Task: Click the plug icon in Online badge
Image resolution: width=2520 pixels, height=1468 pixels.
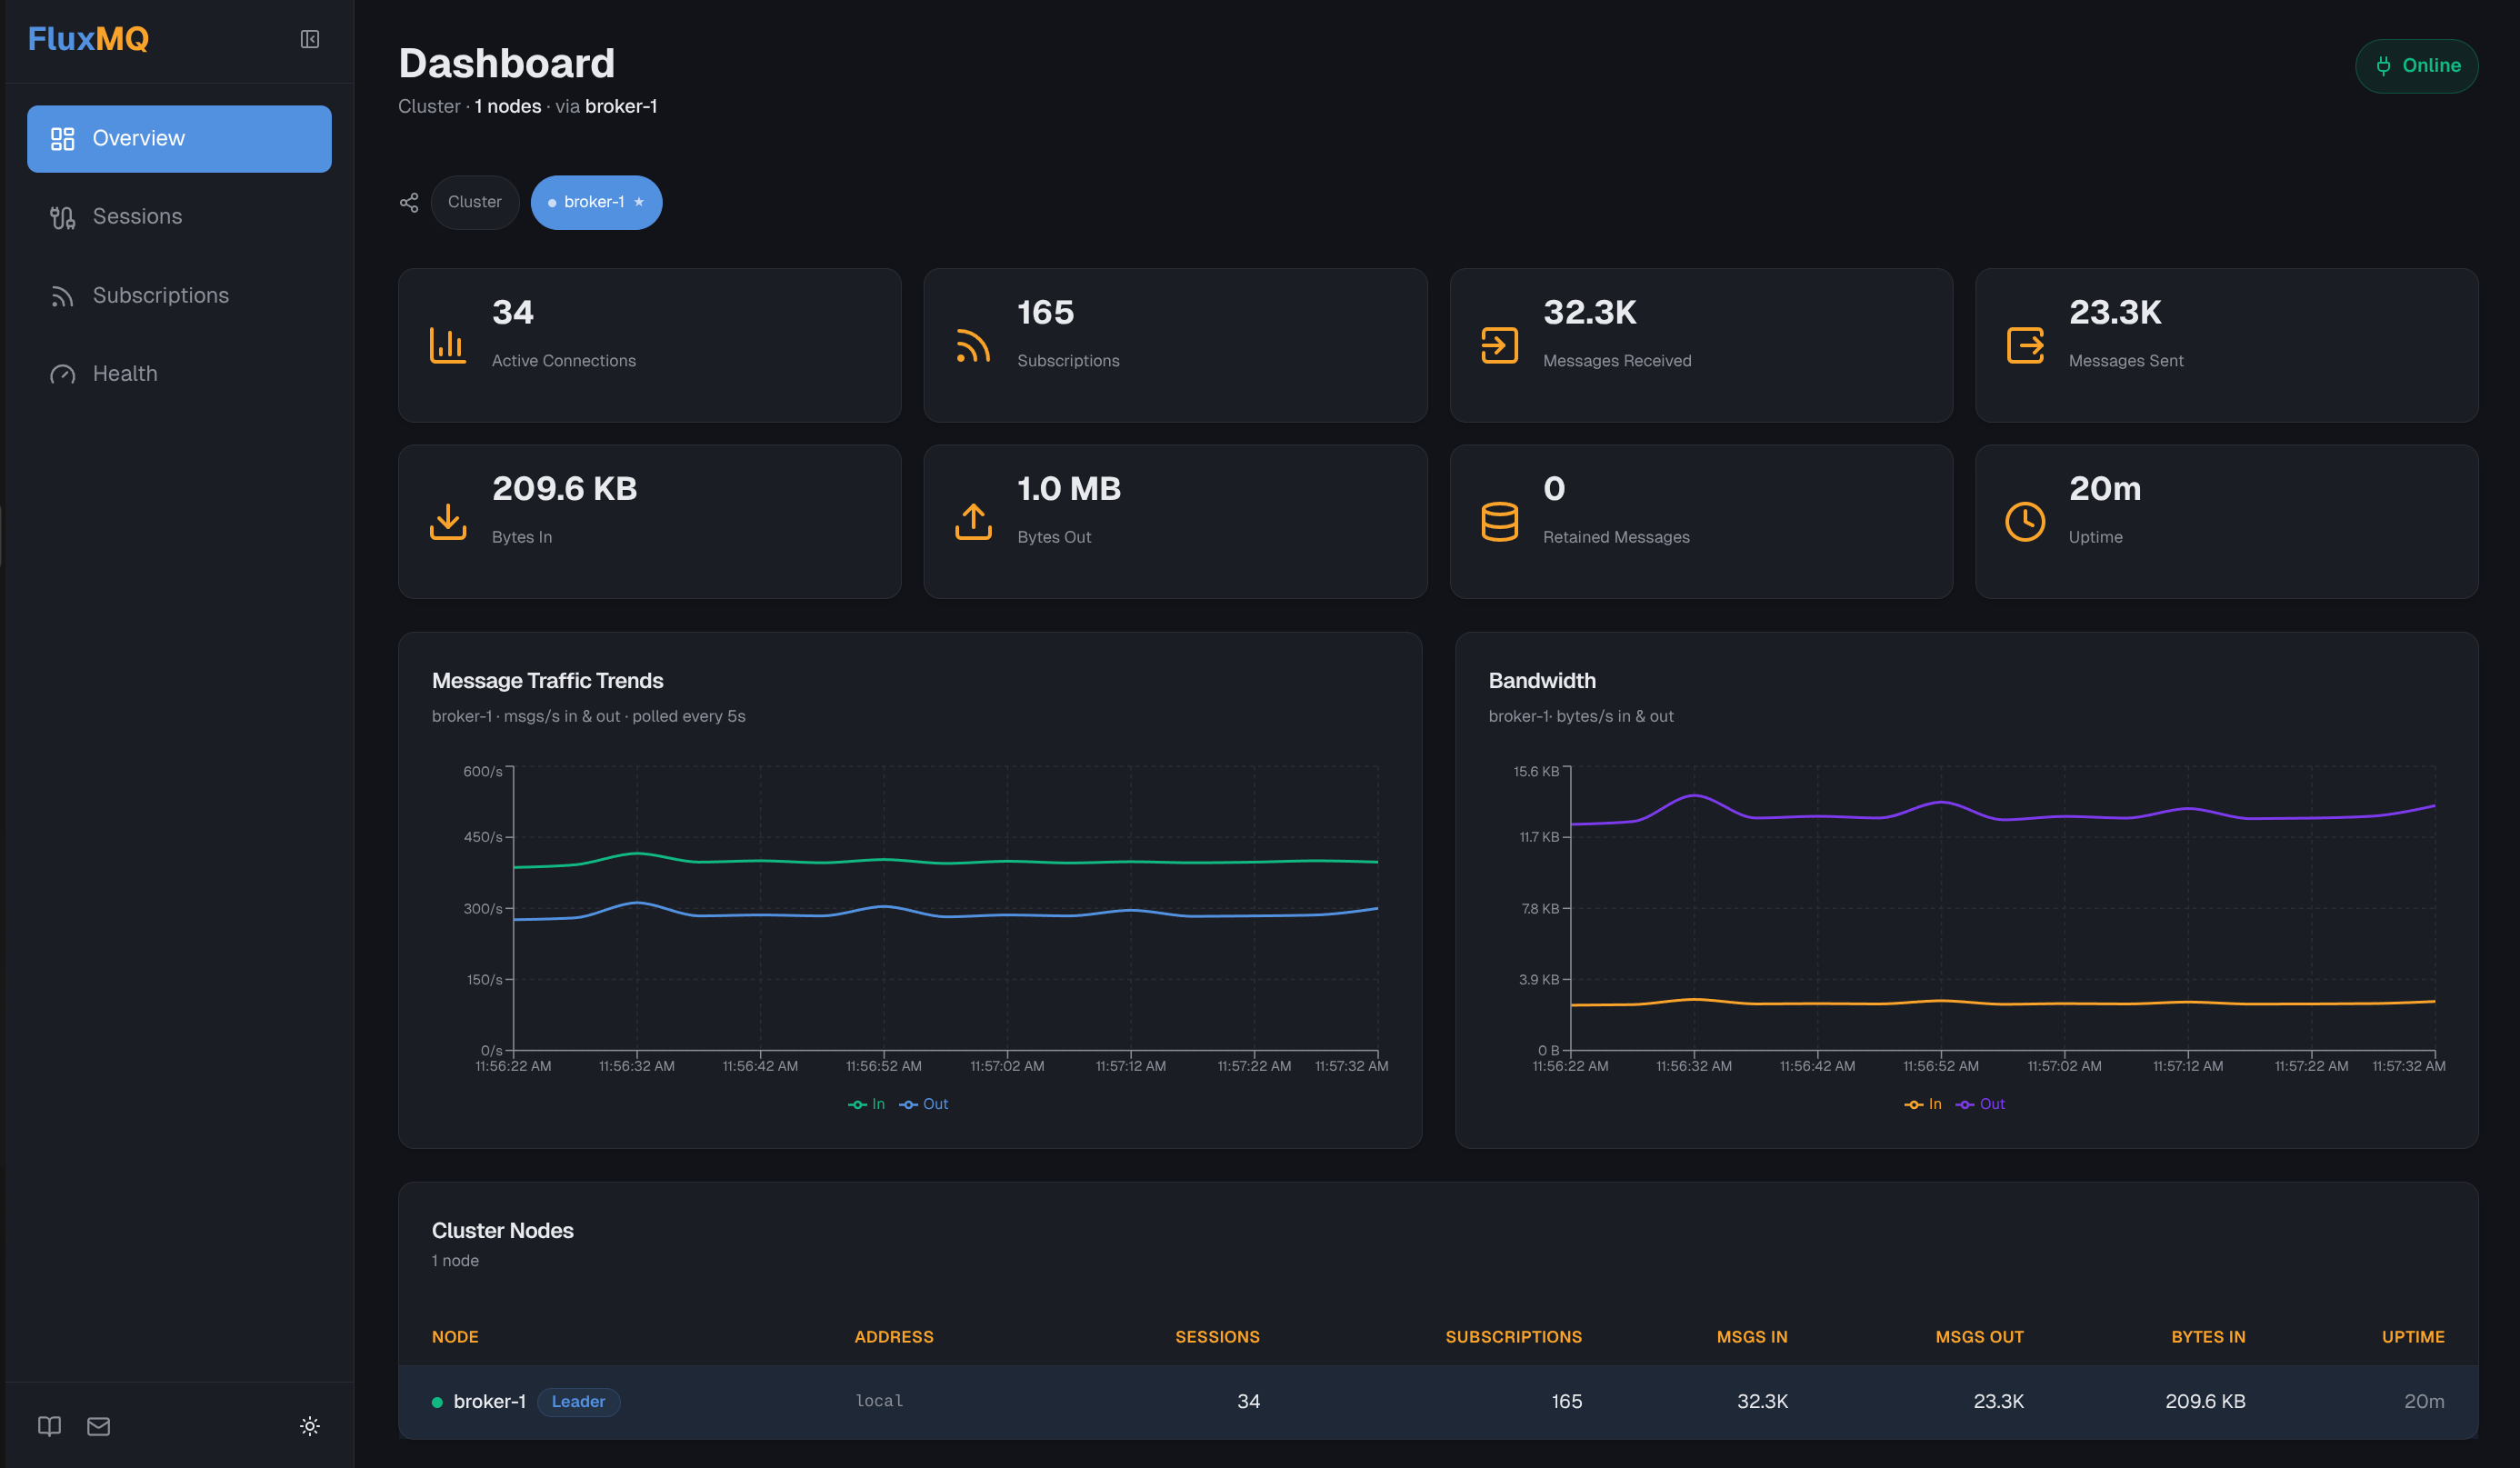Action: pyautogui.click(x=2383, y=66)
